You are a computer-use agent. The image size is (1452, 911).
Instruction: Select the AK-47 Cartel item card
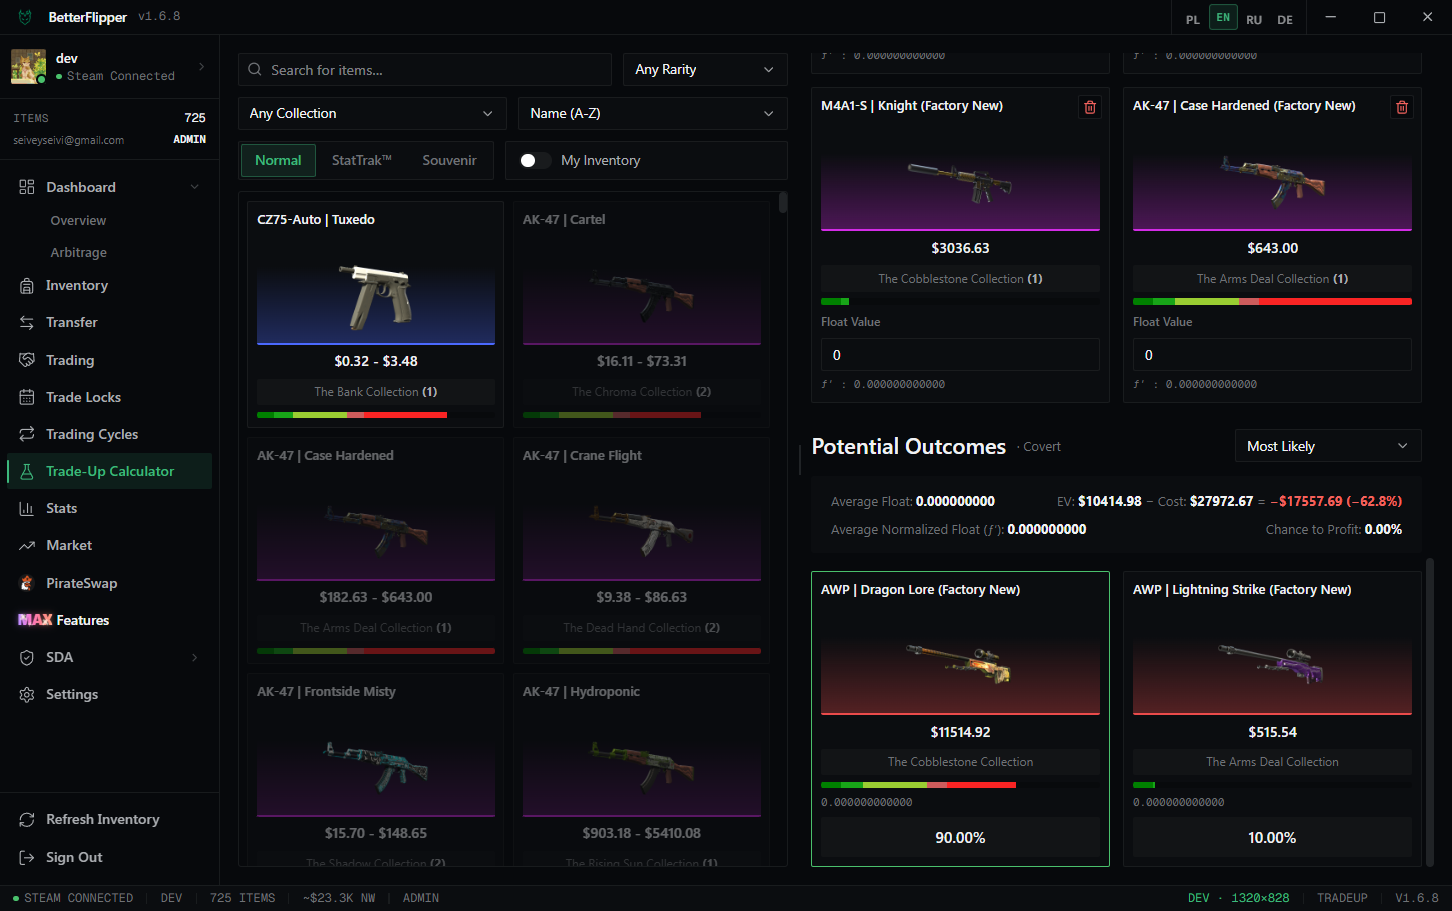pyautogui.click(x=642, y=314)
